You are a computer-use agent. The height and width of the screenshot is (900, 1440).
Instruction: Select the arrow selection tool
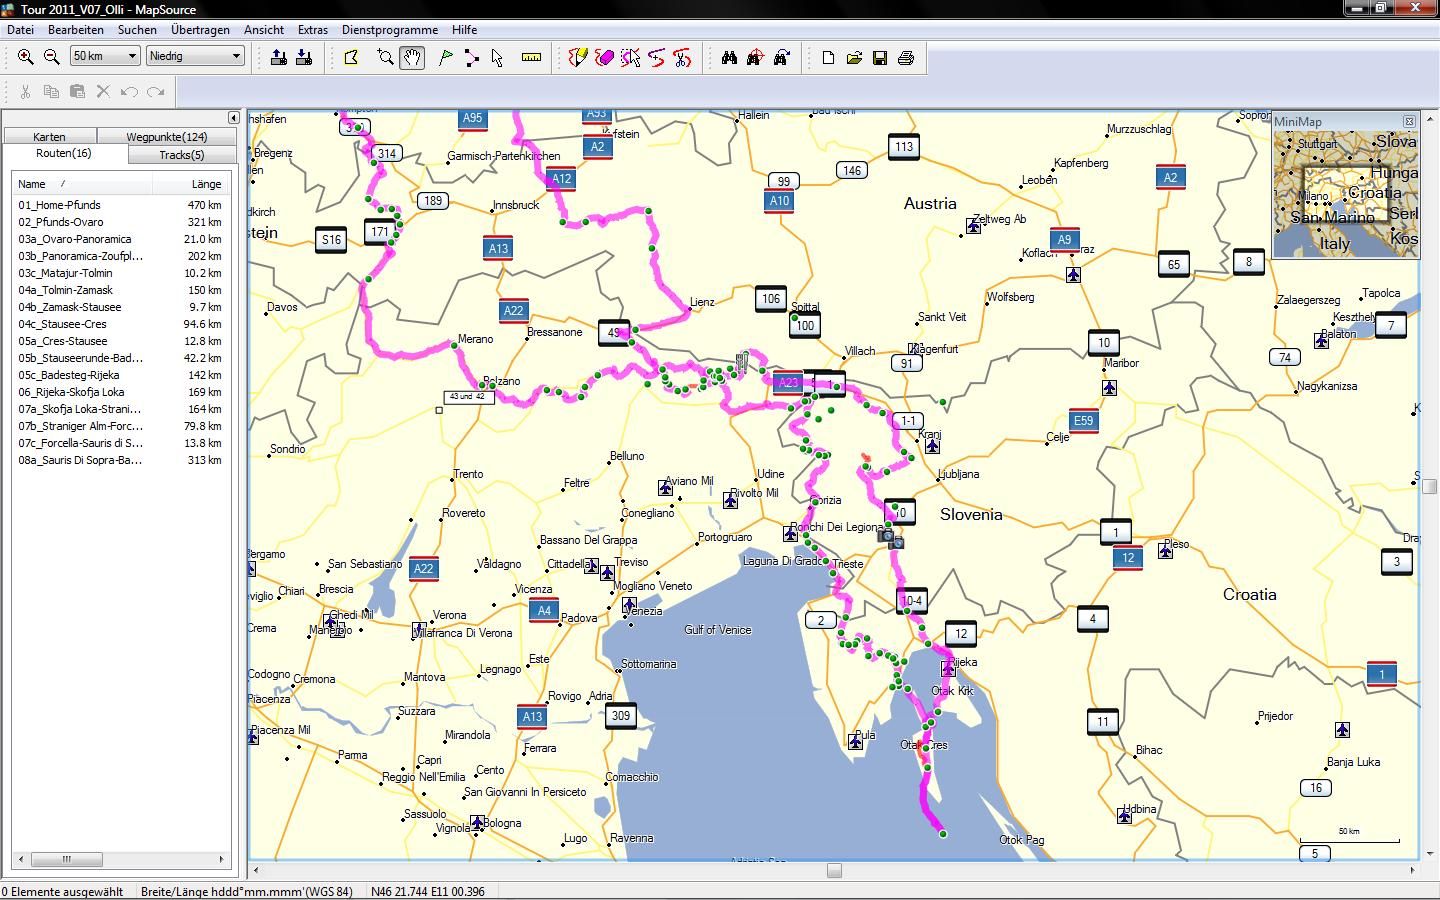(497, 58)
